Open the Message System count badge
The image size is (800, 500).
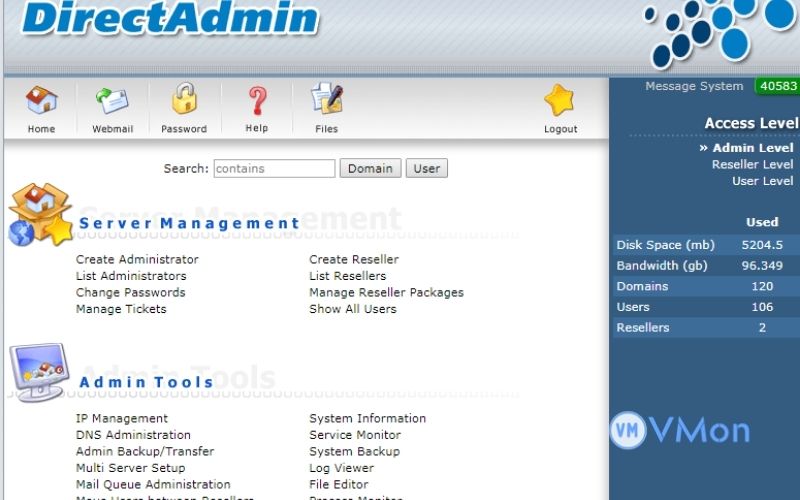778,86
